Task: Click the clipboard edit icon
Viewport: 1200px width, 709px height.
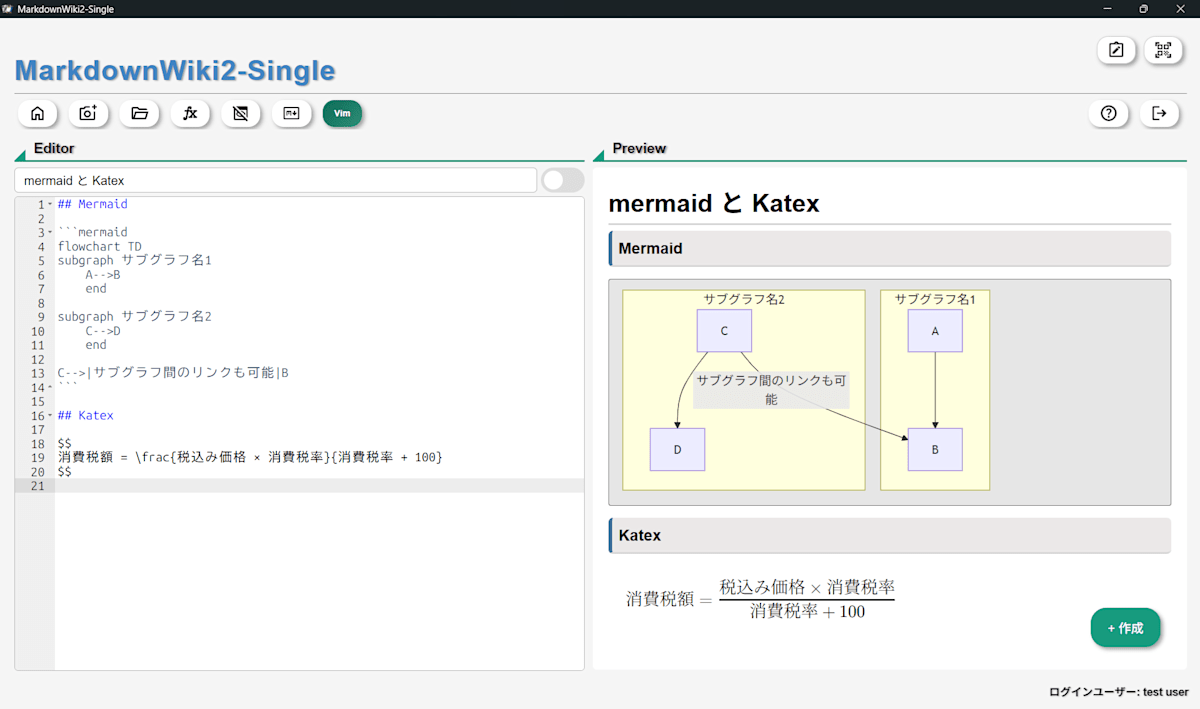Action: [1116, 50]
